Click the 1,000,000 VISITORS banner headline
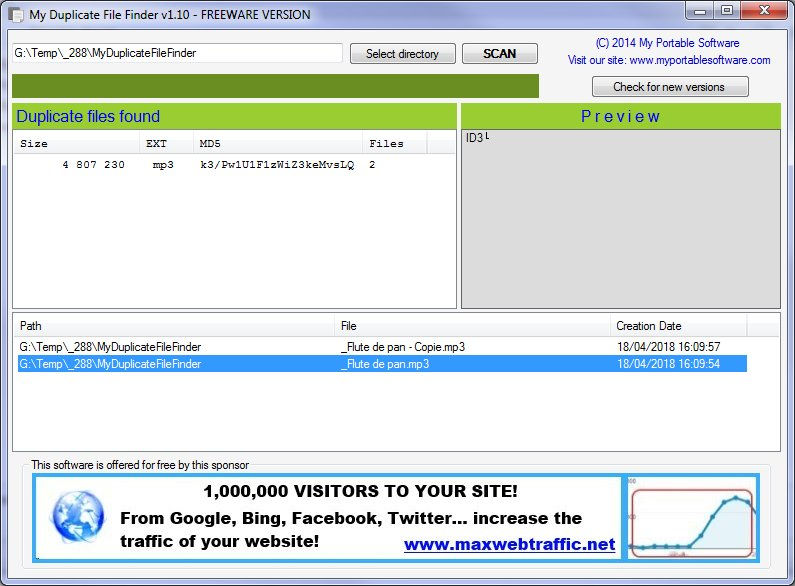The image size is (795, 586). pos(360,491)
